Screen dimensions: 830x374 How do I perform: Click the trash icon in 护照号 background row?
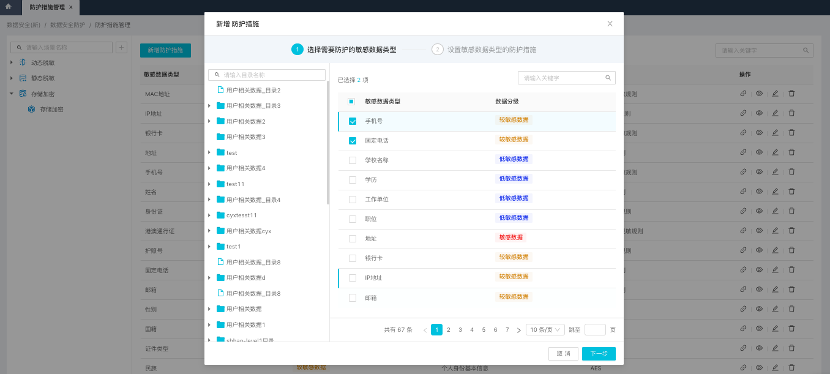point(792,250)
